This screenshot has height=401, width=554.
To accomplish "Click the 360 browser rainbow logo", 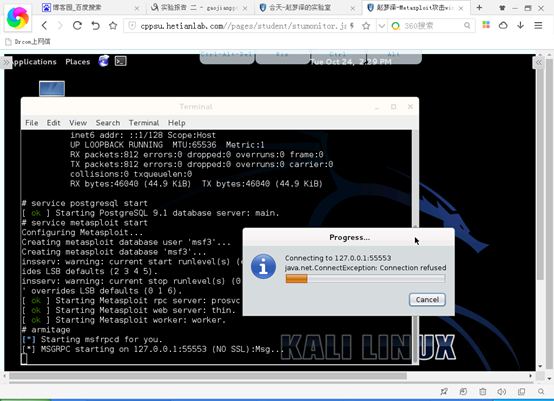I will click(x=18, y=18).
